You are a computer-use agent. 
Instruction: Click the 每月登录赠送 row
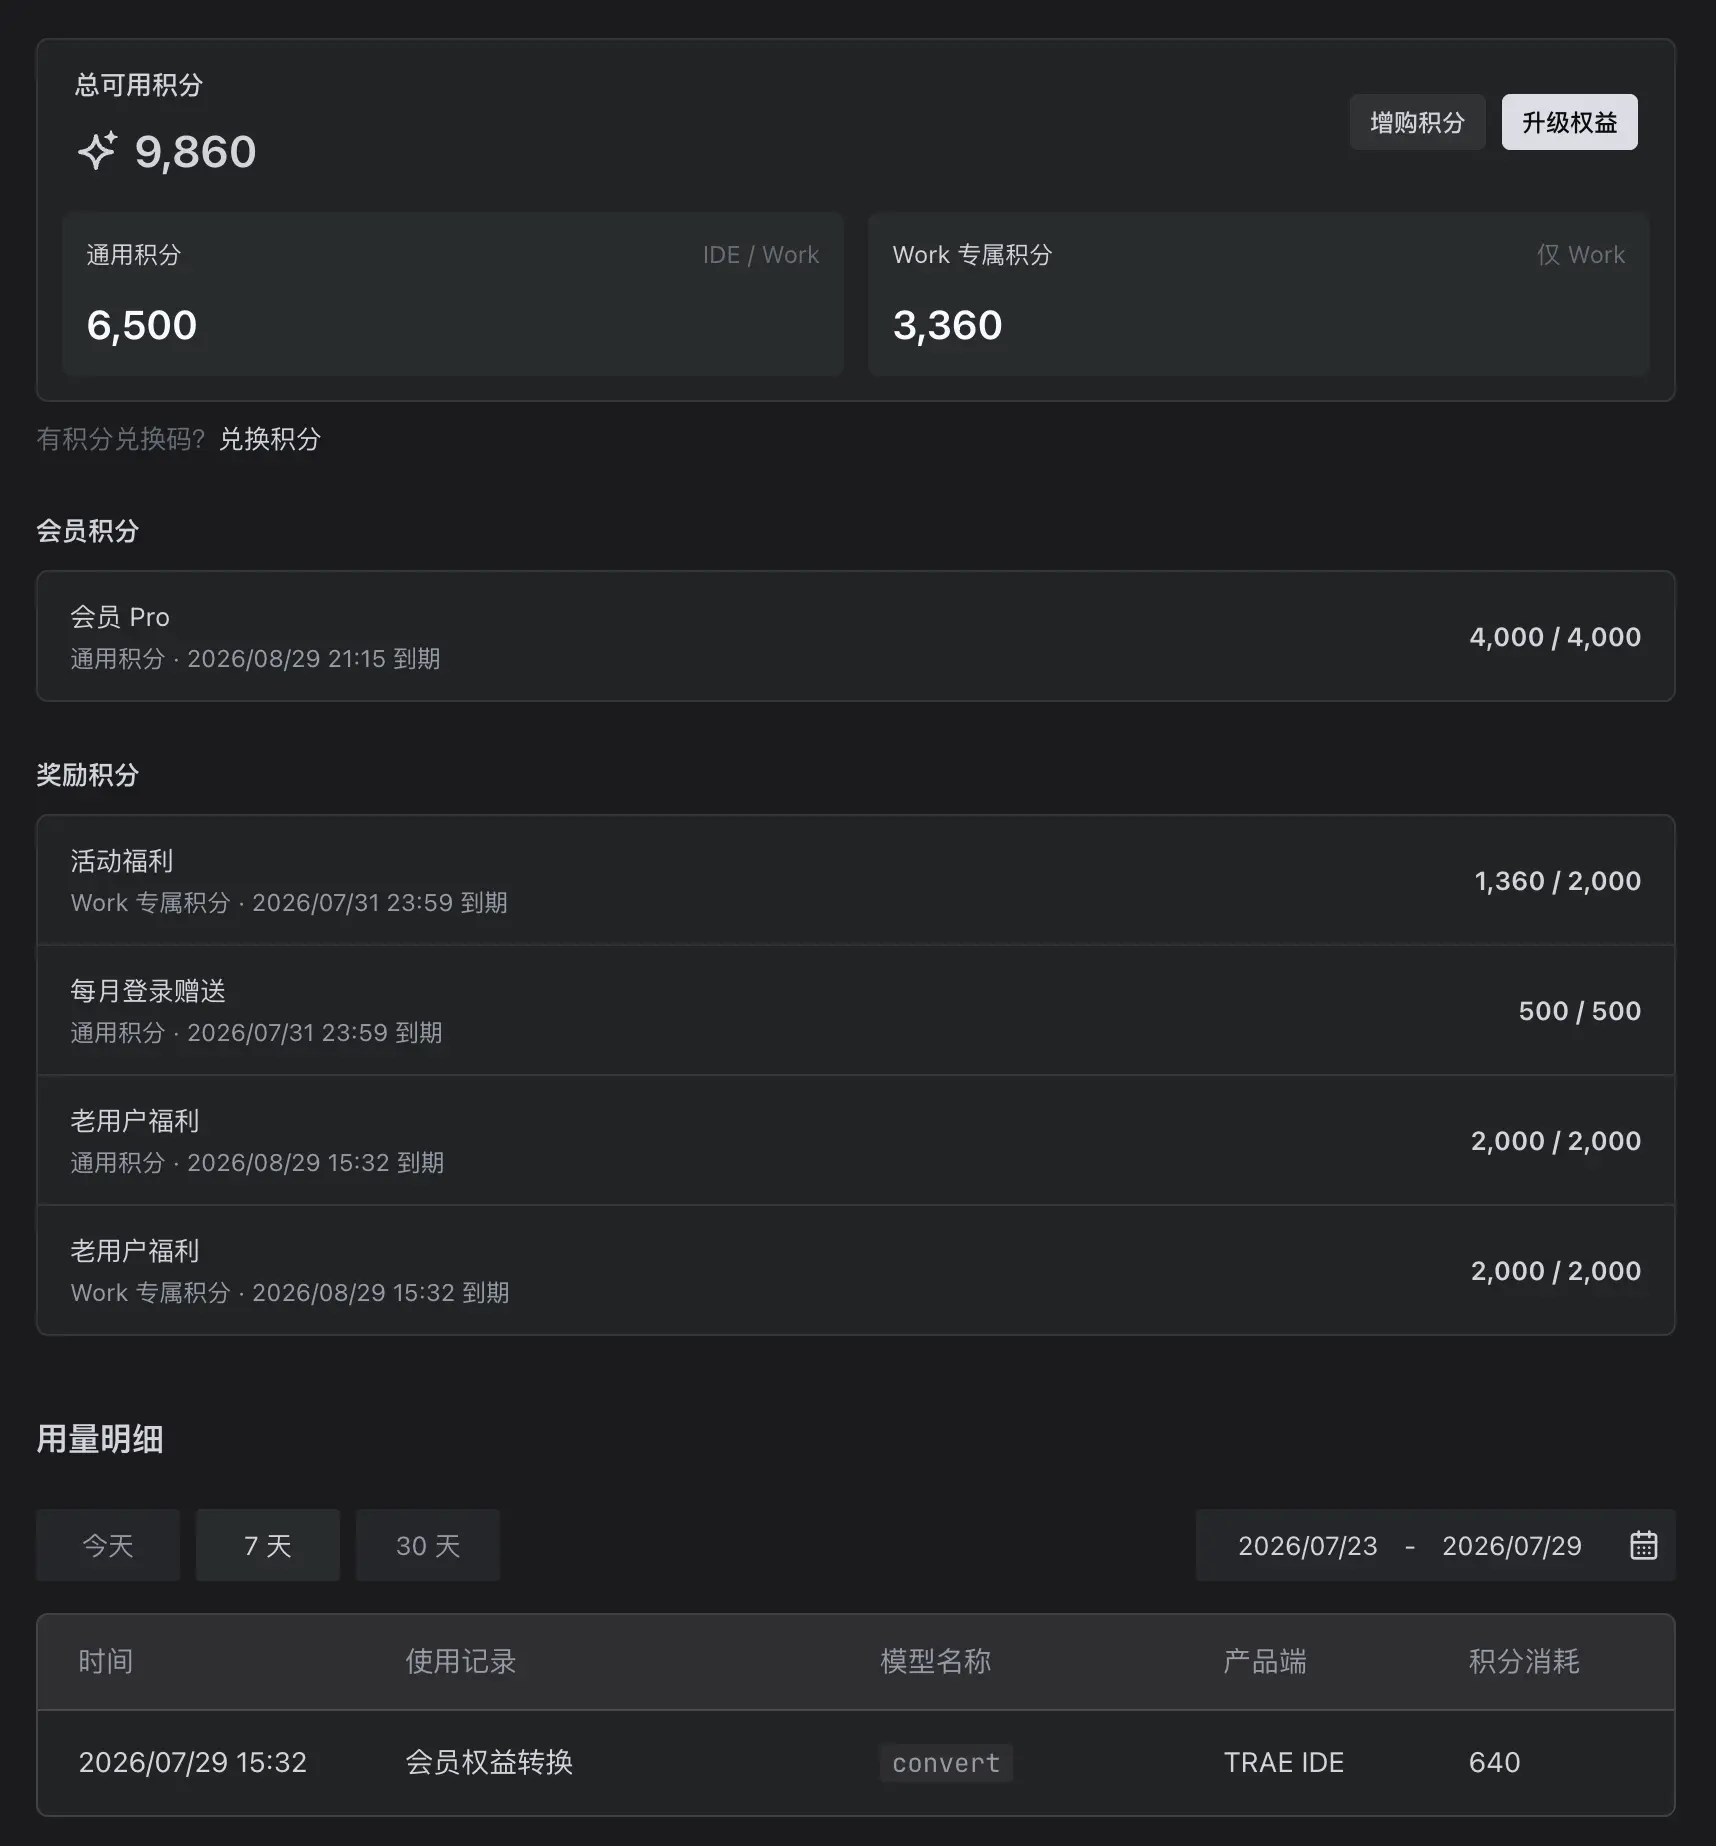pos(856,1010)
